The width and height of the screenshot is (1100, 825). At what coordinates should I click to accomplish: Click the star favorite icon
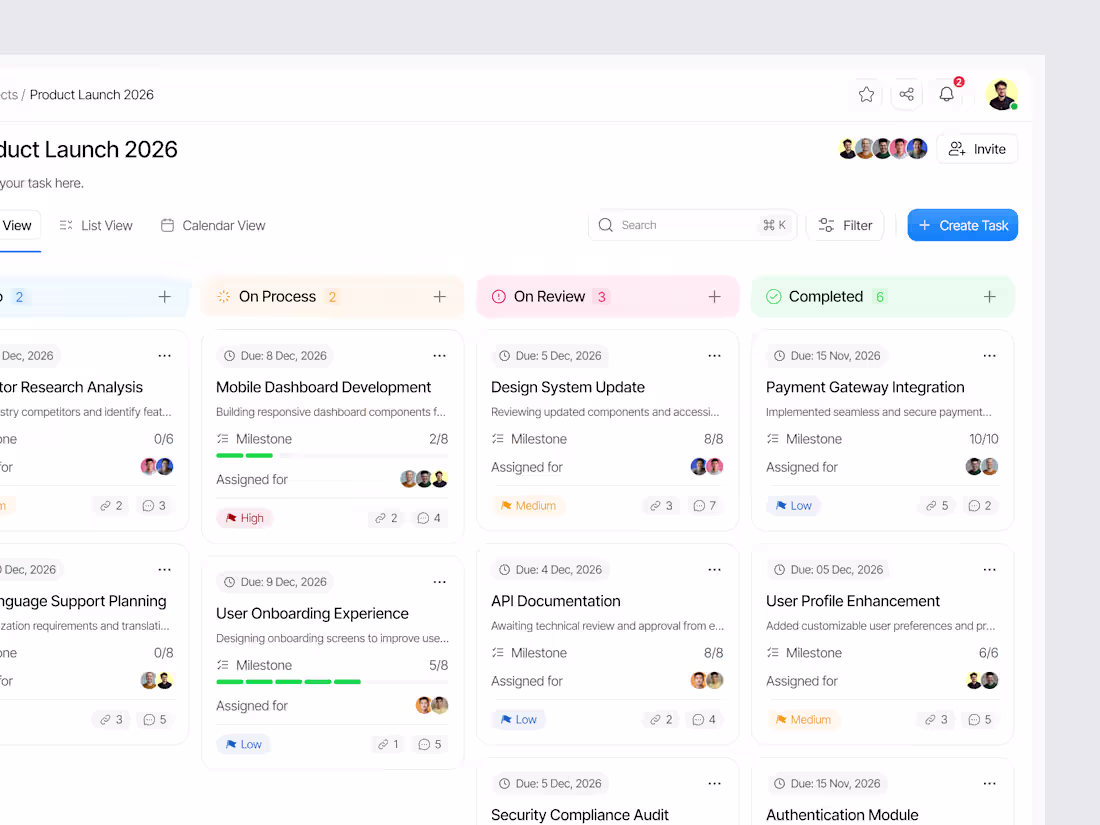(866, 94)
